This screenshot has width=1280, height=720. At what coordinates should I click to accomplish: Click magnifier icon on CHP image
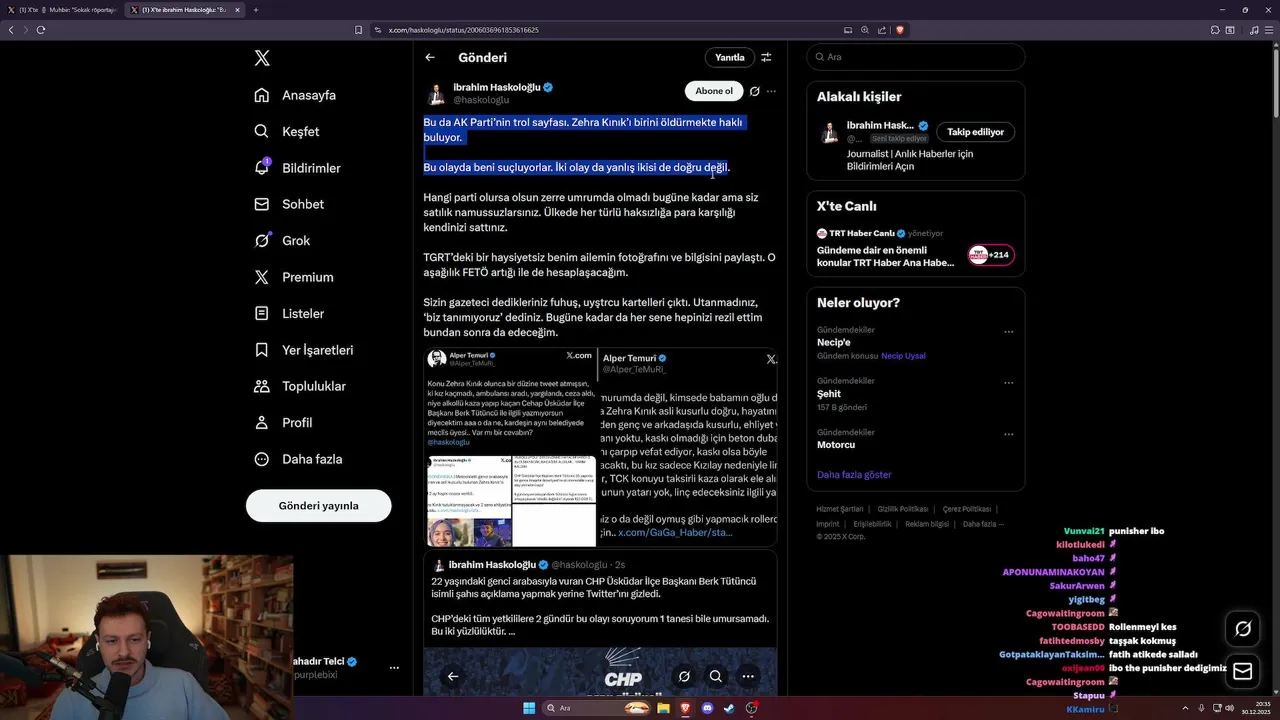[716, 676]
